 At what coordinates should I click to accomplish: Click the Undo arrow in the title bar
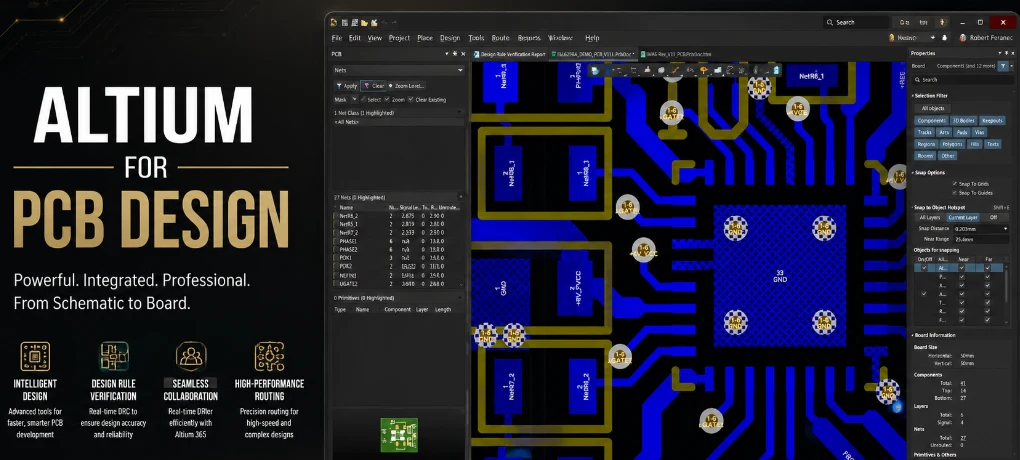[385, 22]
